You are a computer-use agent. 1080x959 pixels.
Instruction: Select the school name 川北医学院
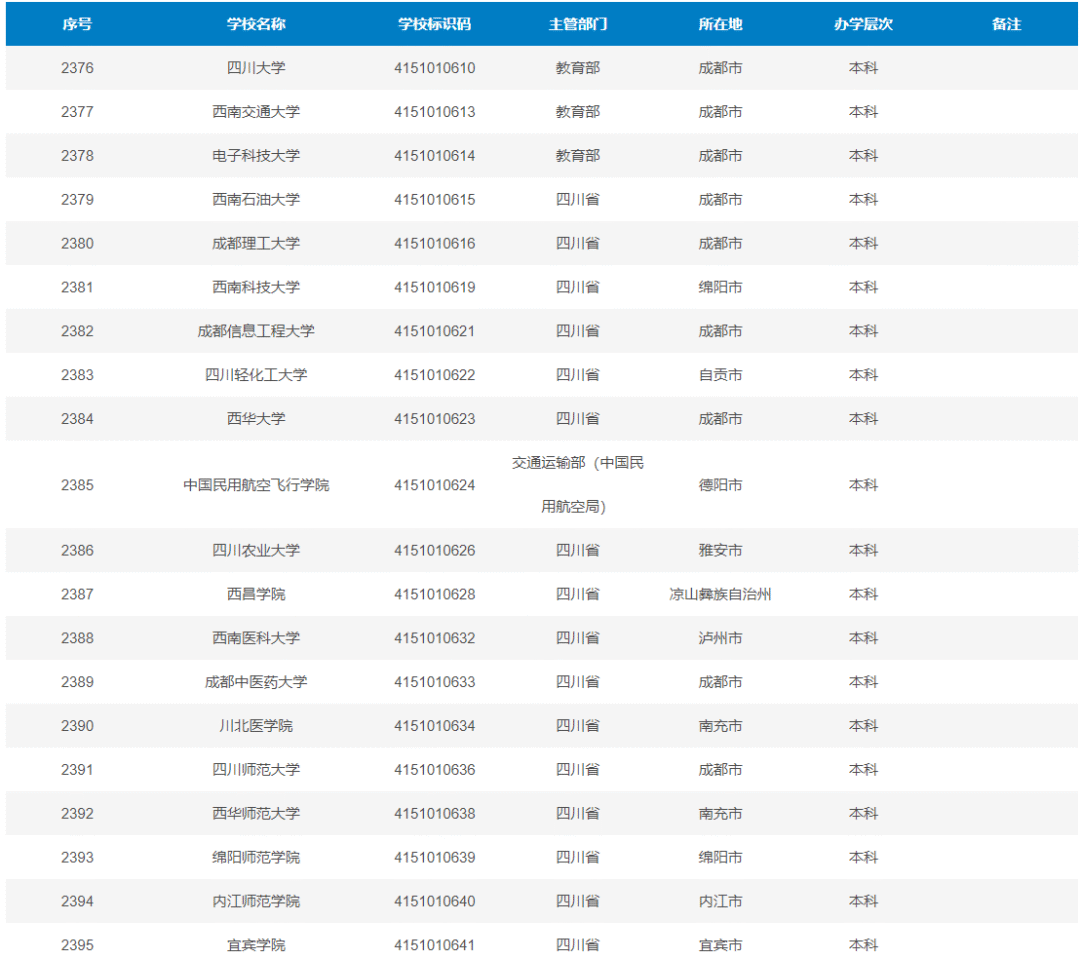pos(256,726)
